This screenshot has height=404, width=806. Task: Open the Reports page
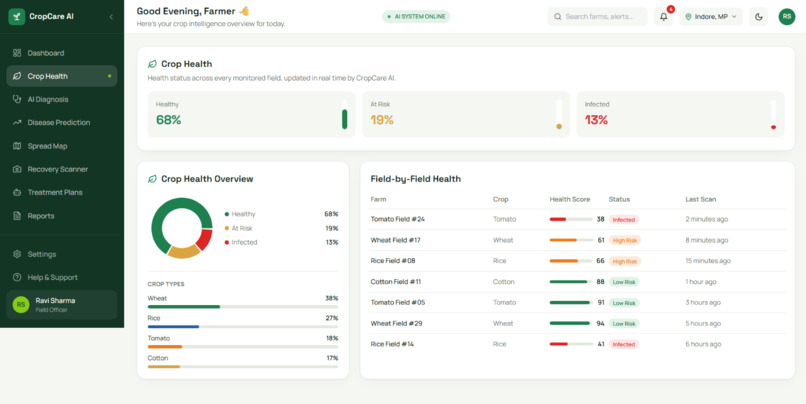coord(62,216)
